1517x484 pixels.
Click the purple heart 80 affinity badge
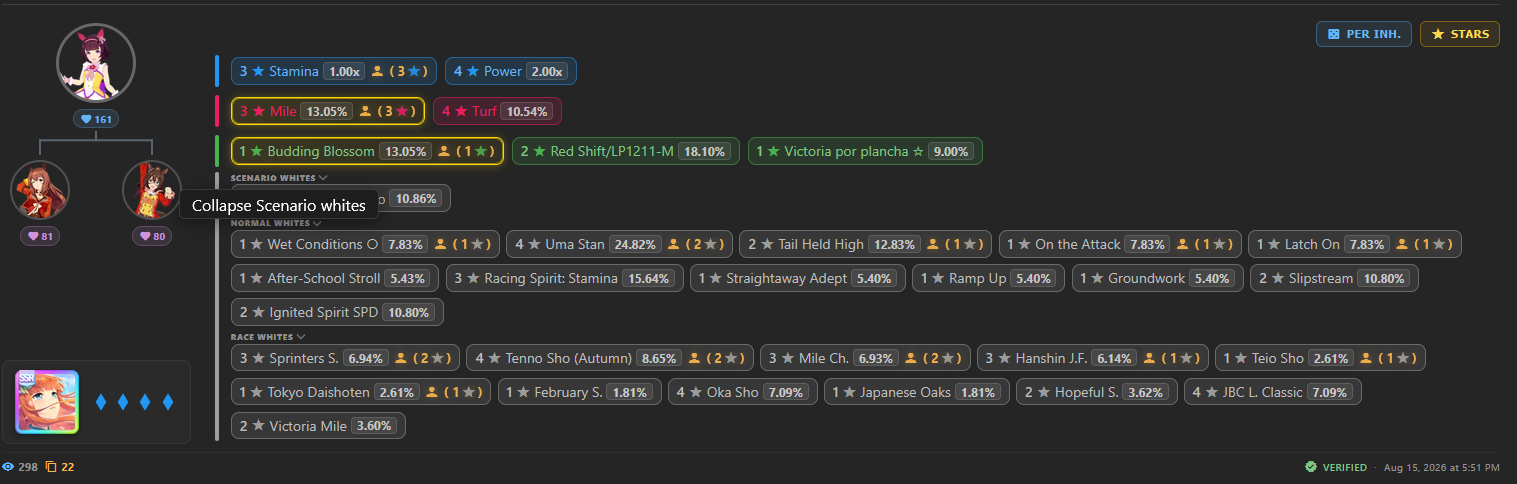click(152, 237)
